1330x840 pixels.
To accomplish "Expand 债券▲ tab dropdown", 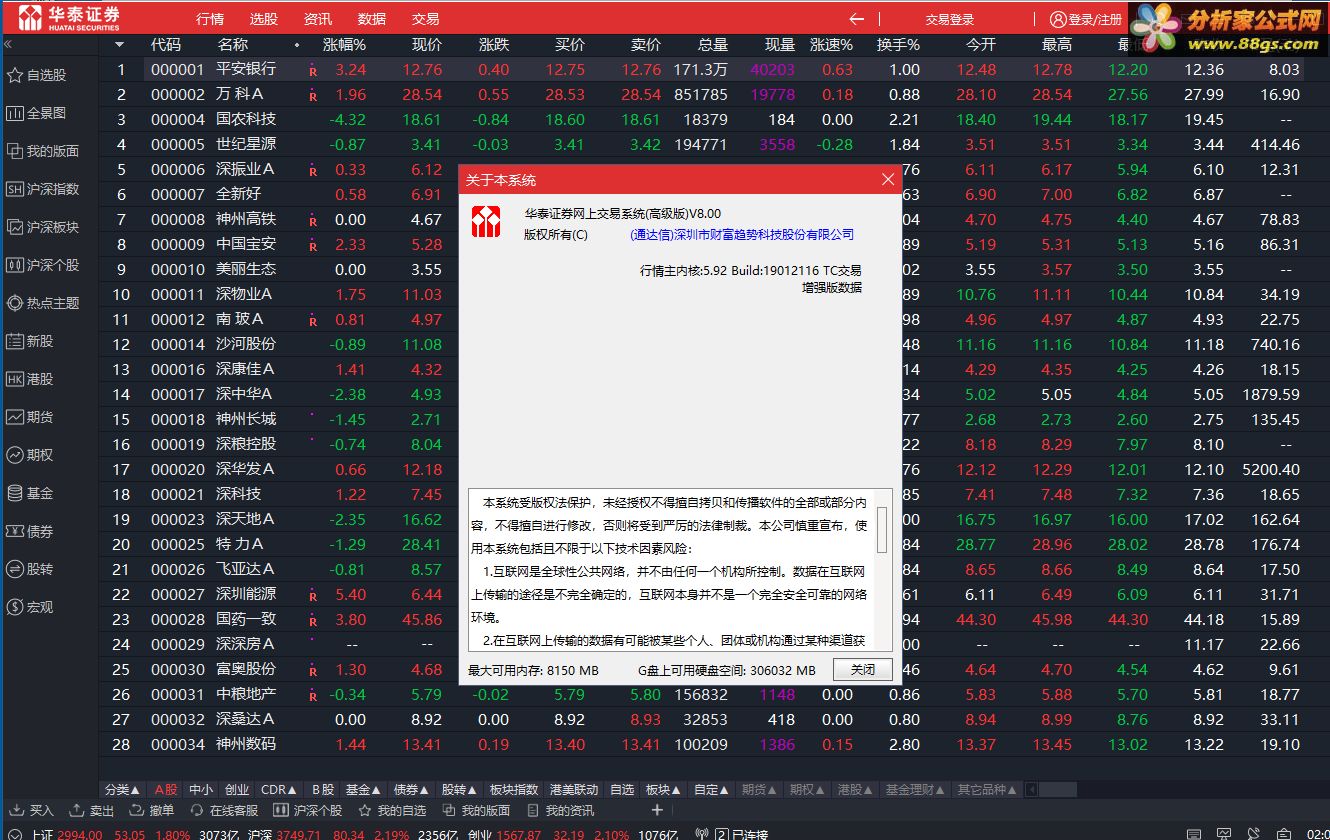I will coord(412,790).
